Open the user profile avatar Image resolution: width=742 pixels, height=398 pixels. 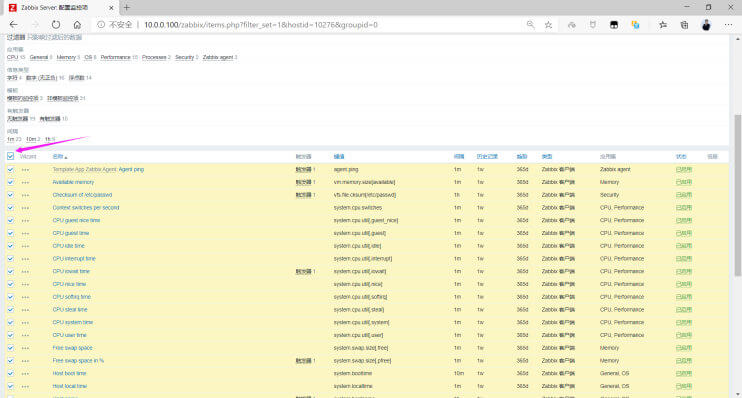click(x=706, y=25)
